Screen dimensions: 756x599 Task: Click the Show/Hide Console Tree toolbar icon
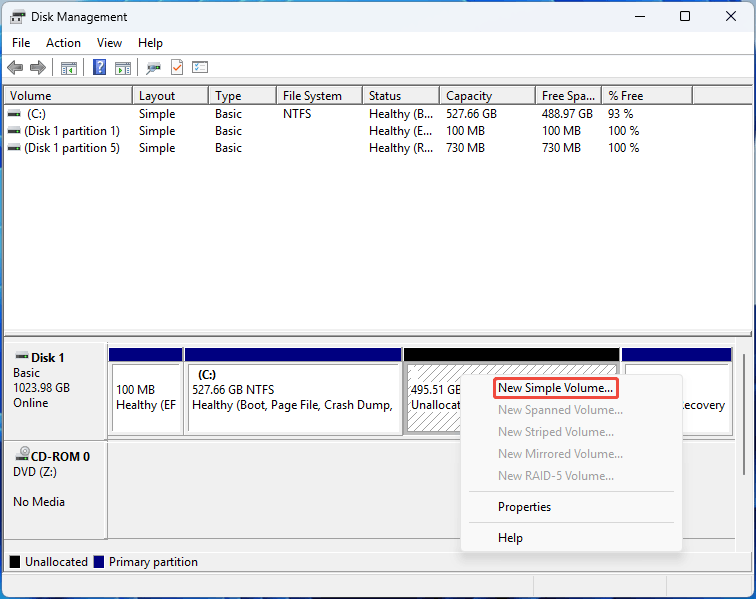click(69, 68)
